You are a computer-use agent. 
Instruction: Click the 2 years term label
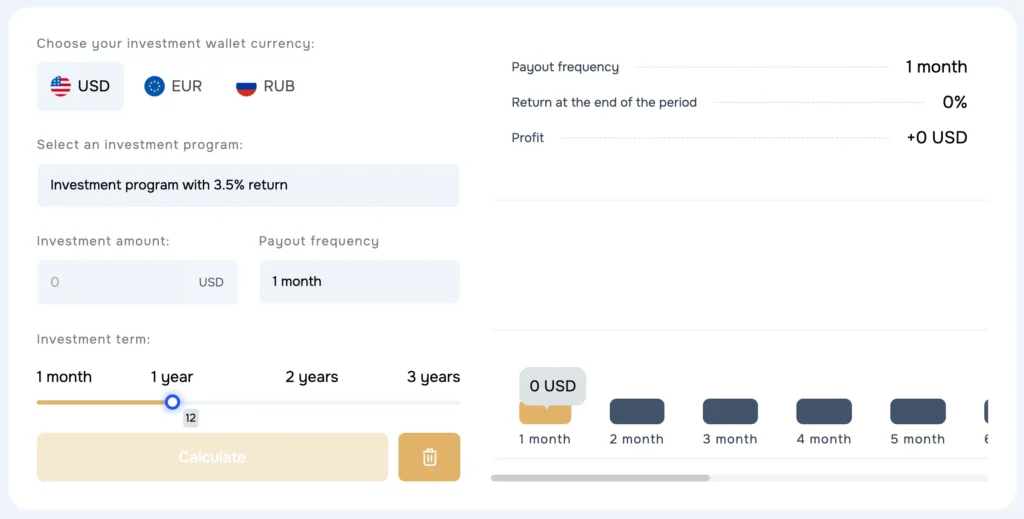[312, 377]
